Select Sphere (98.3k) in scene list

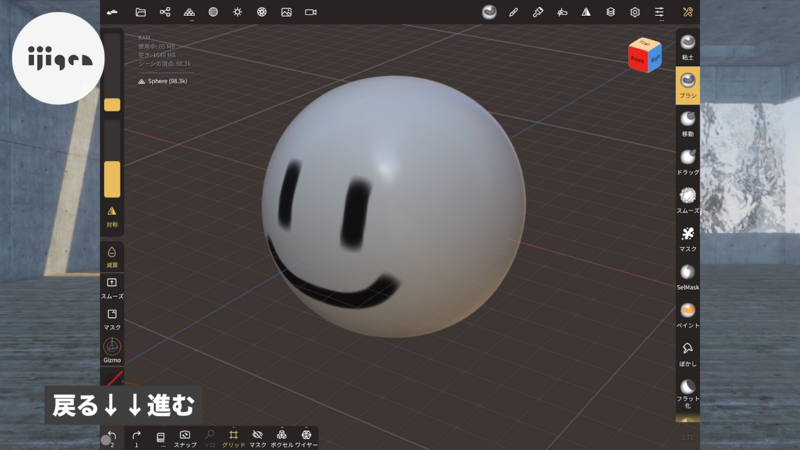(162, 81)
